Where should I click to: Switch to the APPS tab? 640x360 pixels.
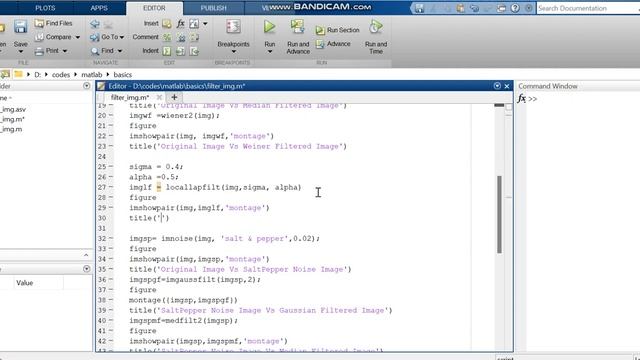(99, 8)
